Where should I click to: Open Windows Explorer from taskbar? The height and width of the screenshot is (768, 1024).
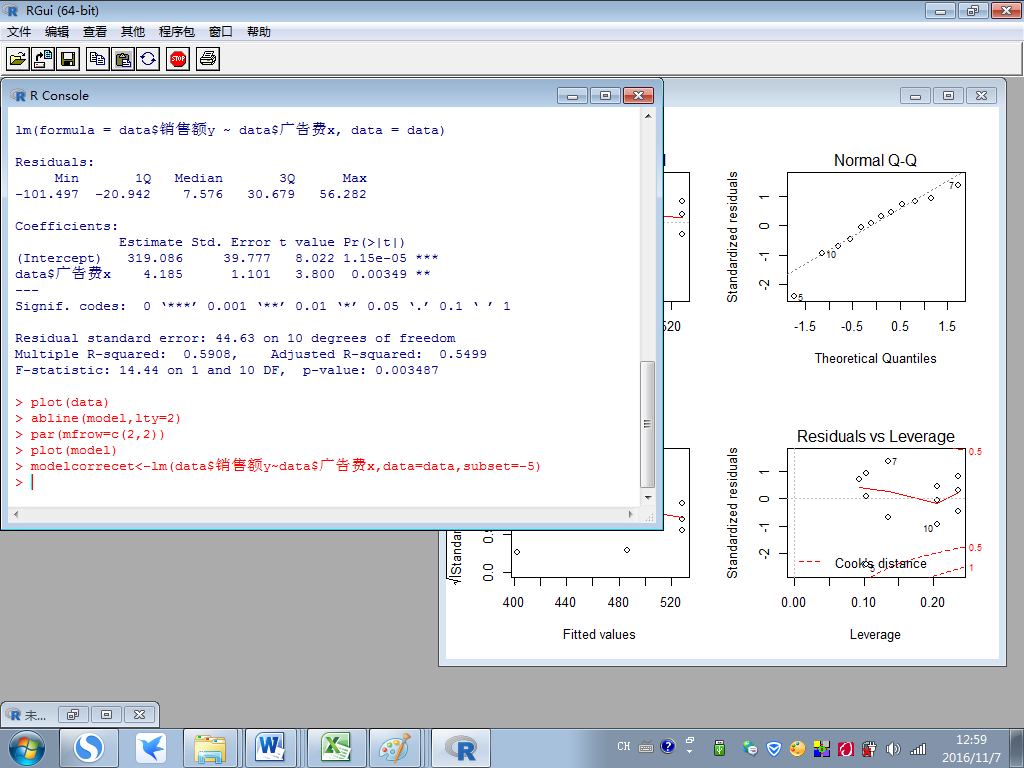point(210,748)
